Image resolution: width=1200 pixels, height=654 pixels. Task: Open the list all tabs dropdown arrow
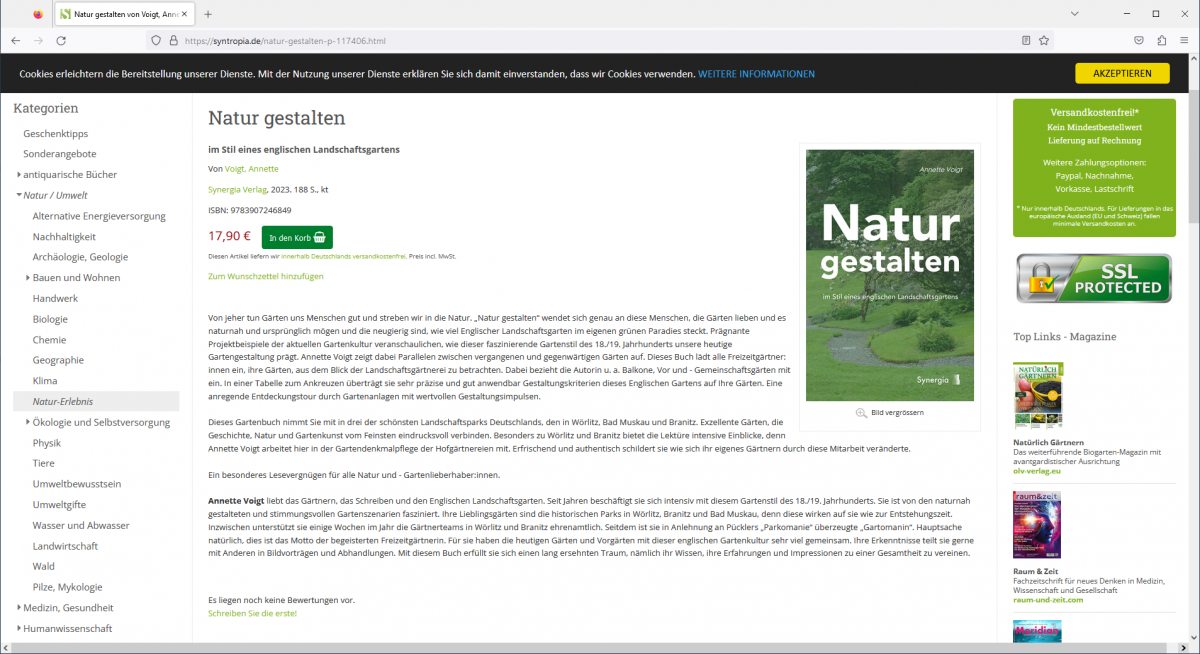click(x=1073, y=14)
